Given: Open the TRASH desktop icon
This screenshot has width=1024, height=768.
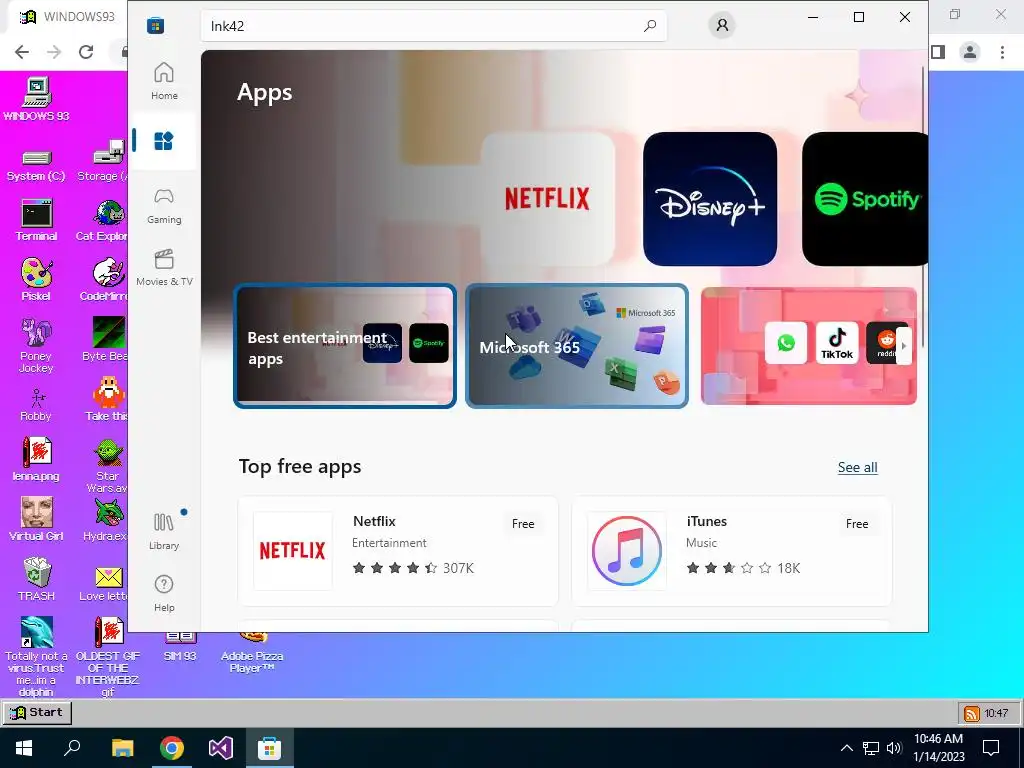Looking at the screenshot, I should [x=36, y=579].
